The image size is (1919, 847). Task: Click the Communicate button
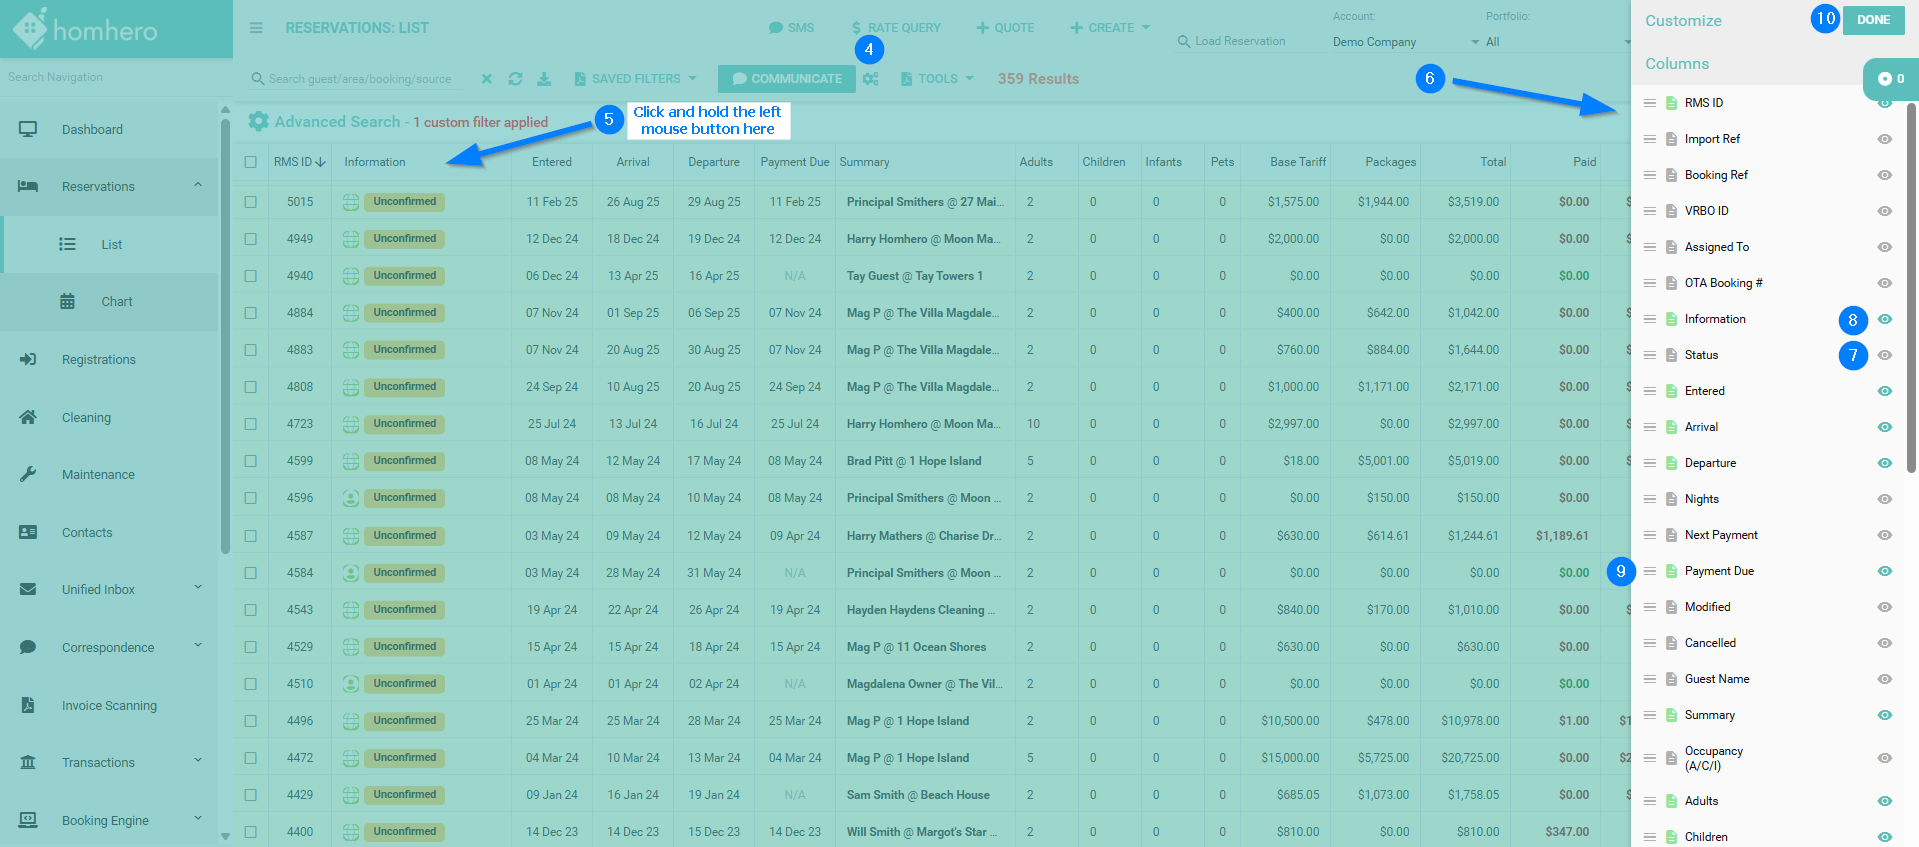786,79
